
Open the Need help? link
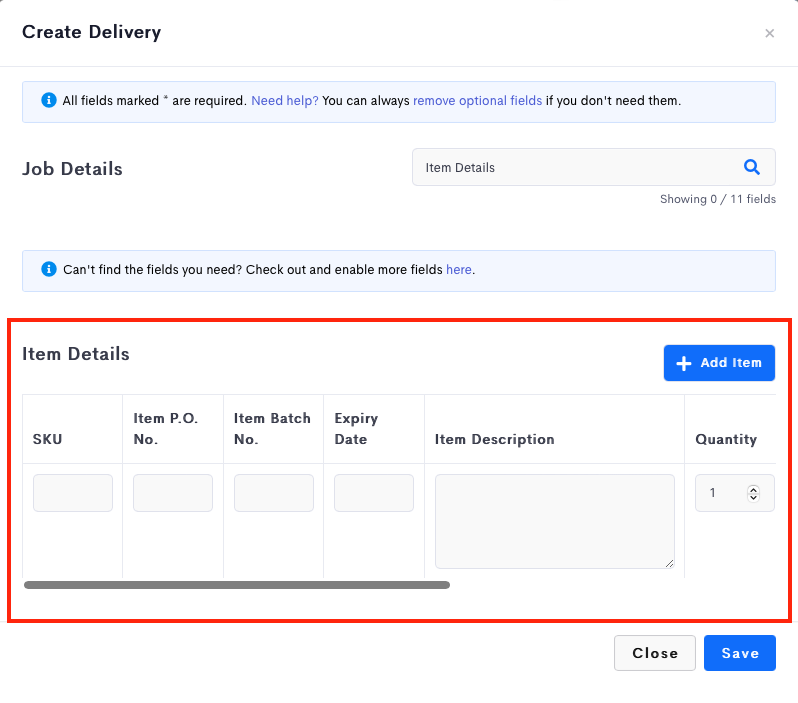point(284,100)
